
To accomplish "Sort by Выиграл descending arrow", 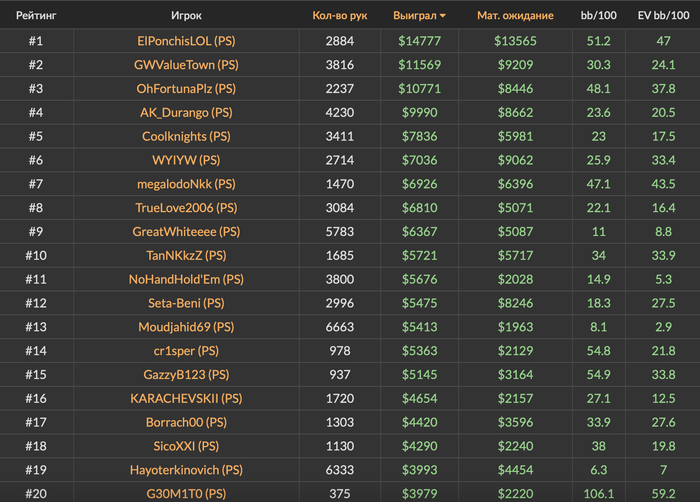I will [x=443, y=16].
